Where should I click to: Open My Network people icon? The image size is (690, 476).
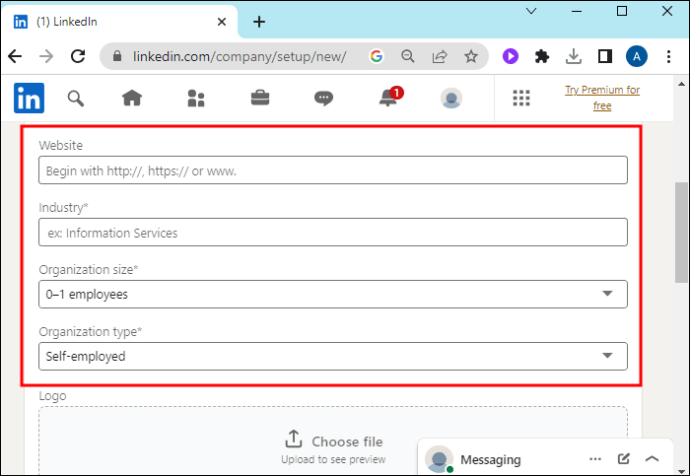pos(196,98)
